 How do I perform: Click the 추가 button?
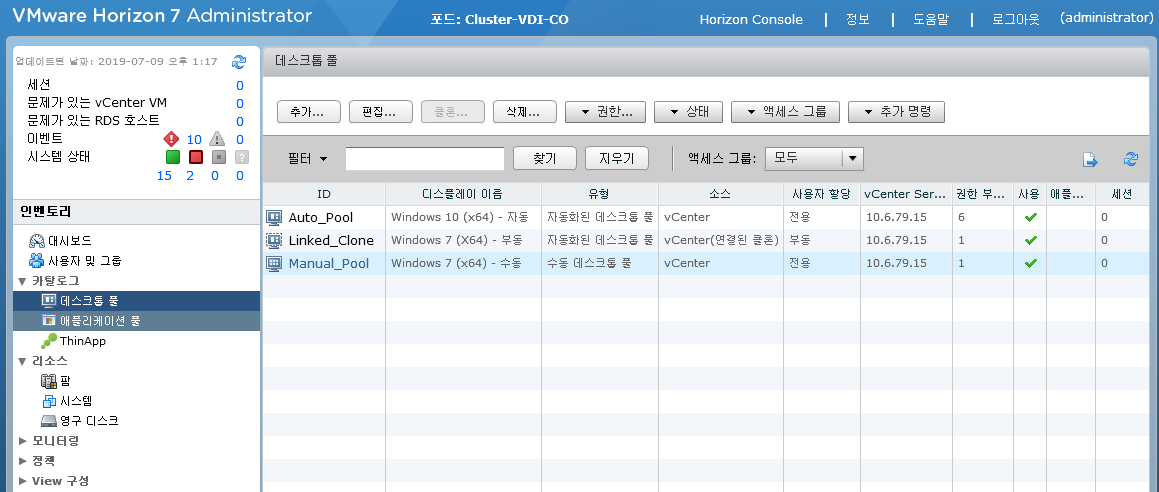click(308, 112)
